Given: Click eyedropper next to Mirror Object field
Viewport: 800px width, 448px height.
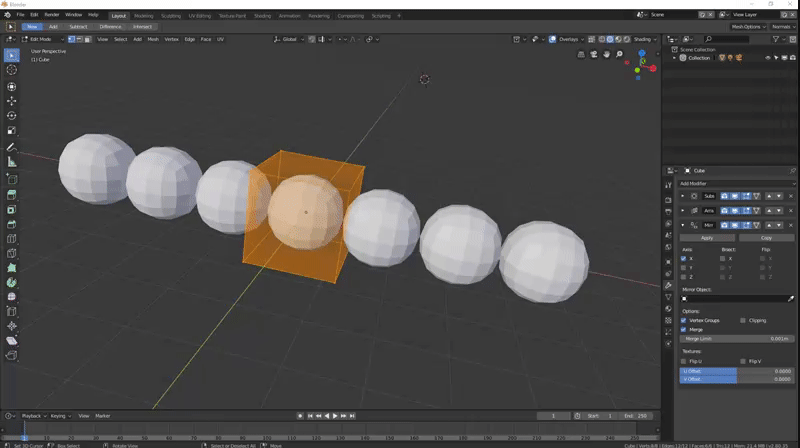Looking at the screenshot, I should click(791, 298).
